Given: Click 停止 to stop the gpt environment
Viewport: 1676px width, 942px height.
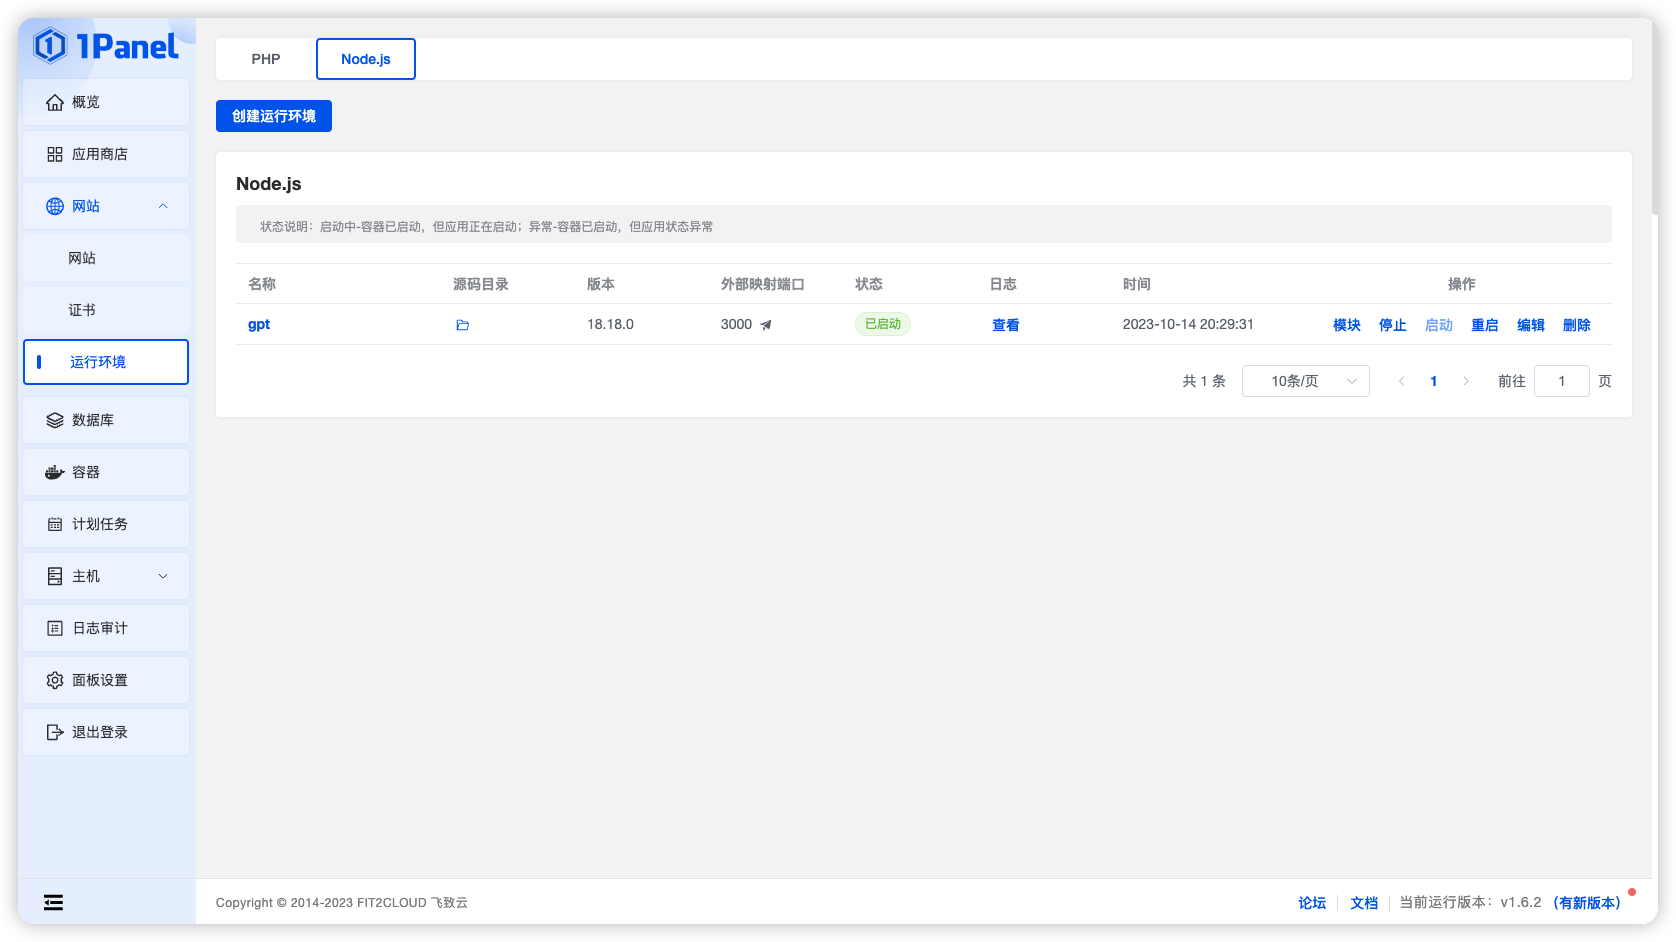Looking at the screenshot, I should tap(1392, 324).
